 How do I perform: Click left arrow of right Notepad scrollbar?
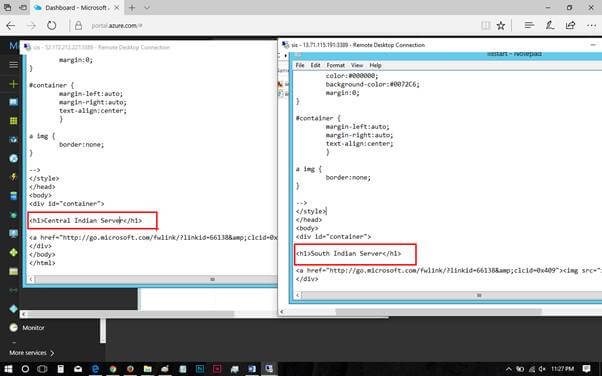(298, 295)
